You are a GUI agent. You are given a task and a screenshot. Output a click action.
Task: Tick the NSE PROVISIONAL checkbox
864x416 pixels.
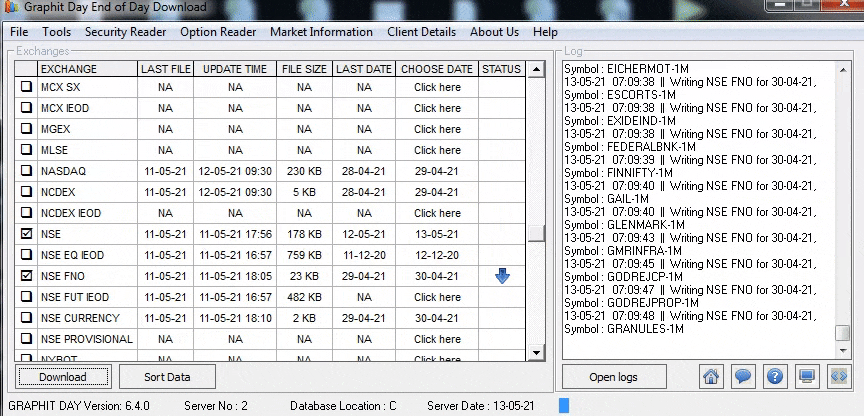[x=26, y=339]
